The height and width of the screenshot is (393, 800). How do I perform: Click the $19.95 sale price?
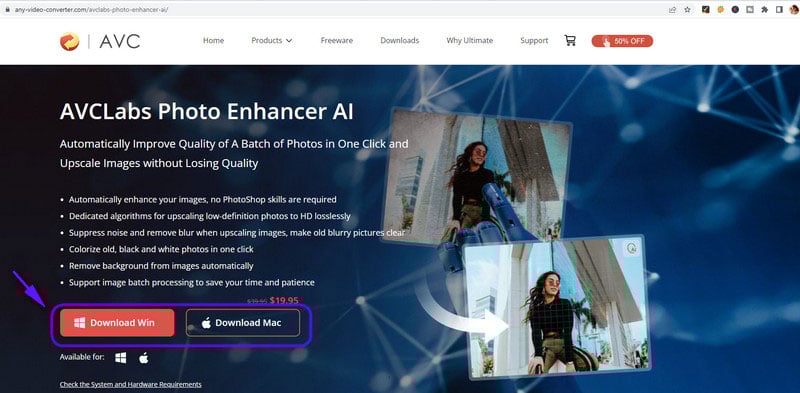pos(284,301)
